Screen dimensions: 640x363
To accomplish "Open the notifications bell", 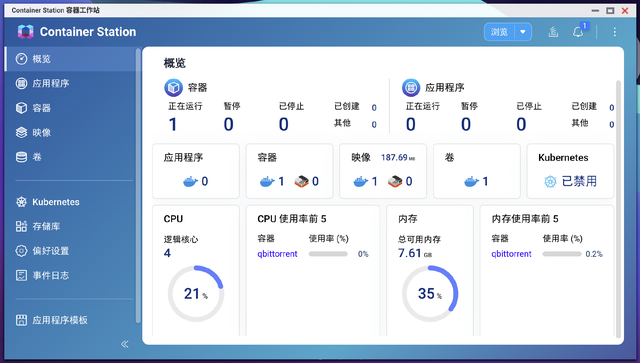I will 578,32.
